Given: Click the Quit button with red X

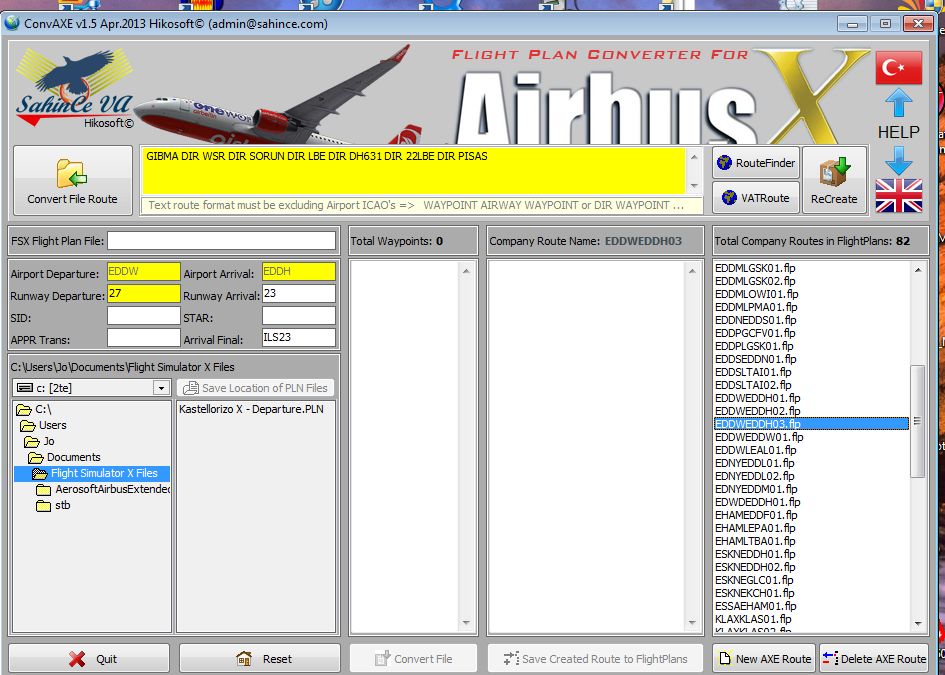Looking at the screenshot, I should 89,659.
